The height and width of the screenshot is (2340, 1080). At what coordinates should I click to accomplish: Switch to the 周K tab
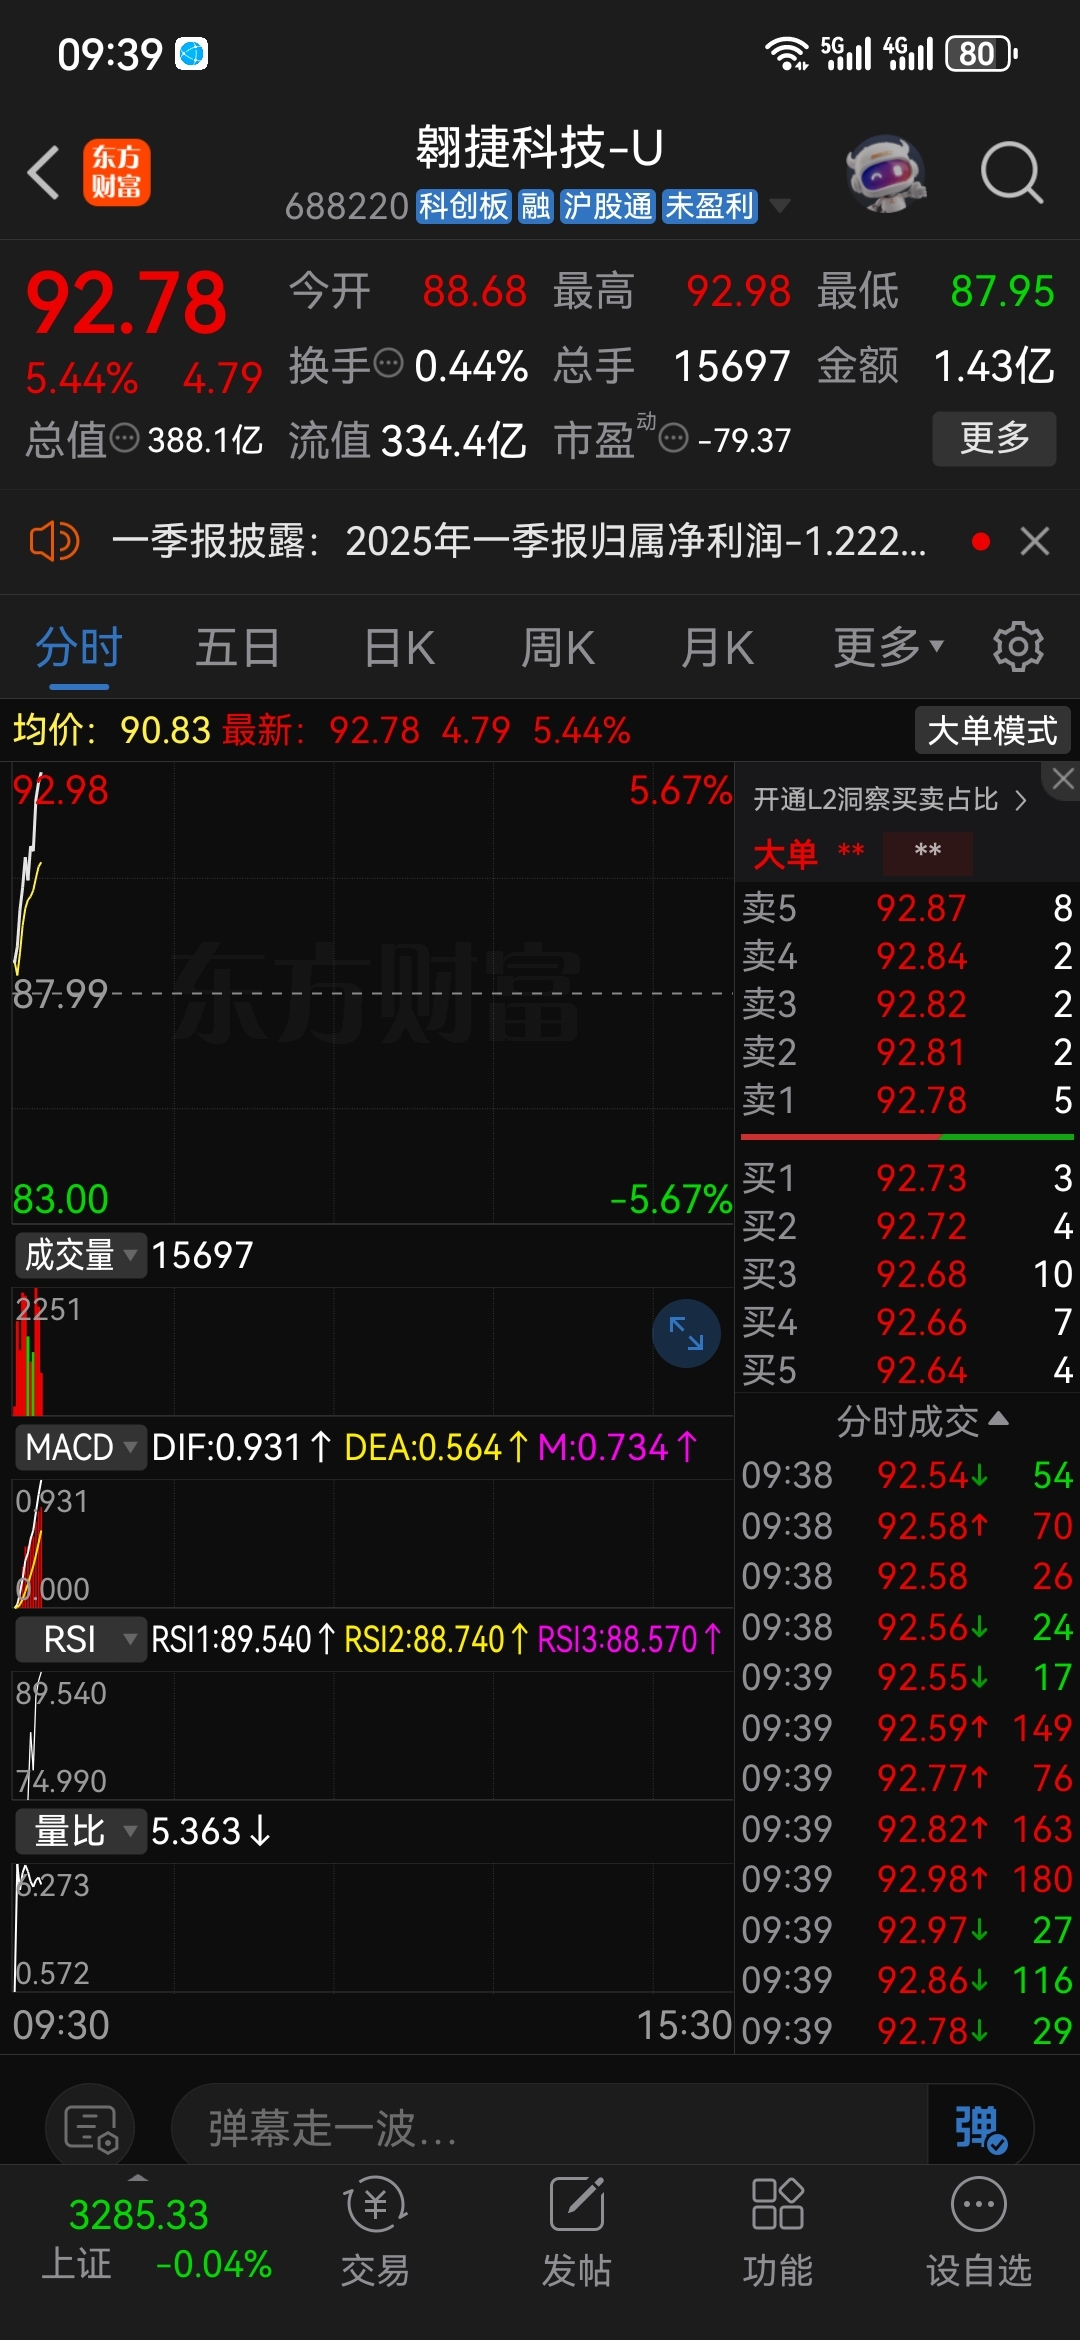click(558, 648)
